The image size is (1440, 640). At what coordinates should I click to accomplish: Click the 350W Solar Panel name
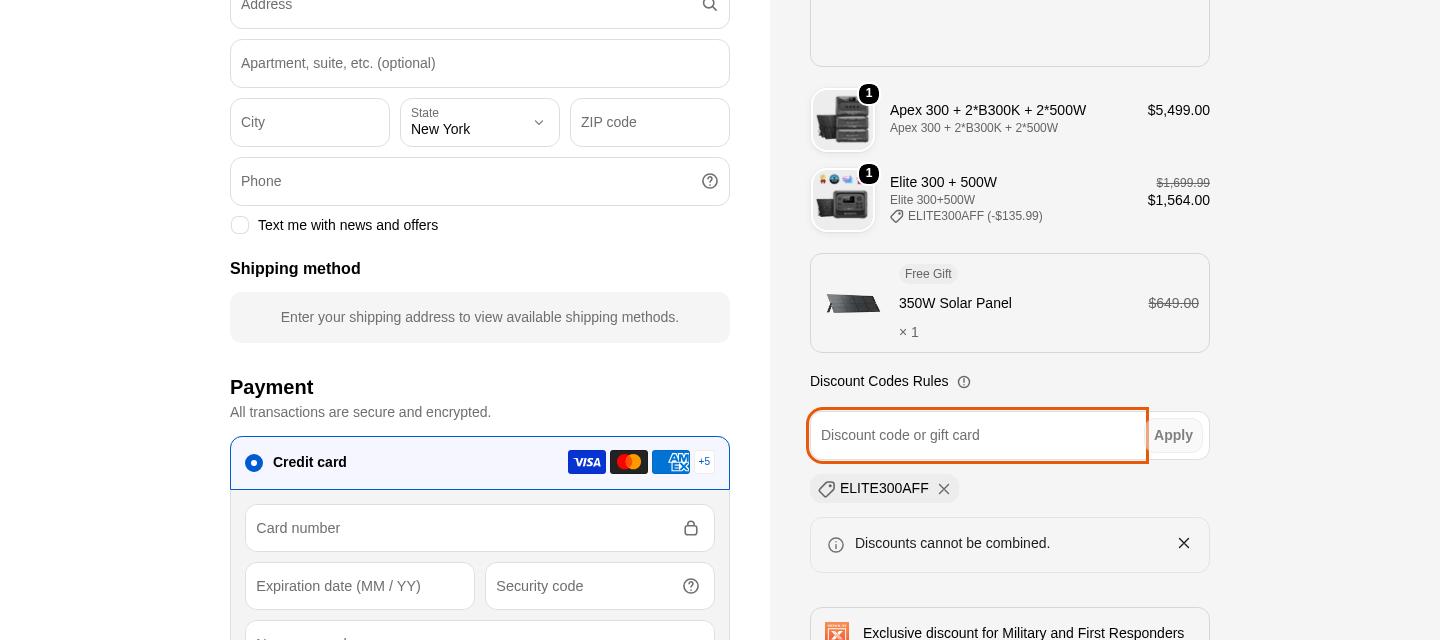[x=955, y=303]
